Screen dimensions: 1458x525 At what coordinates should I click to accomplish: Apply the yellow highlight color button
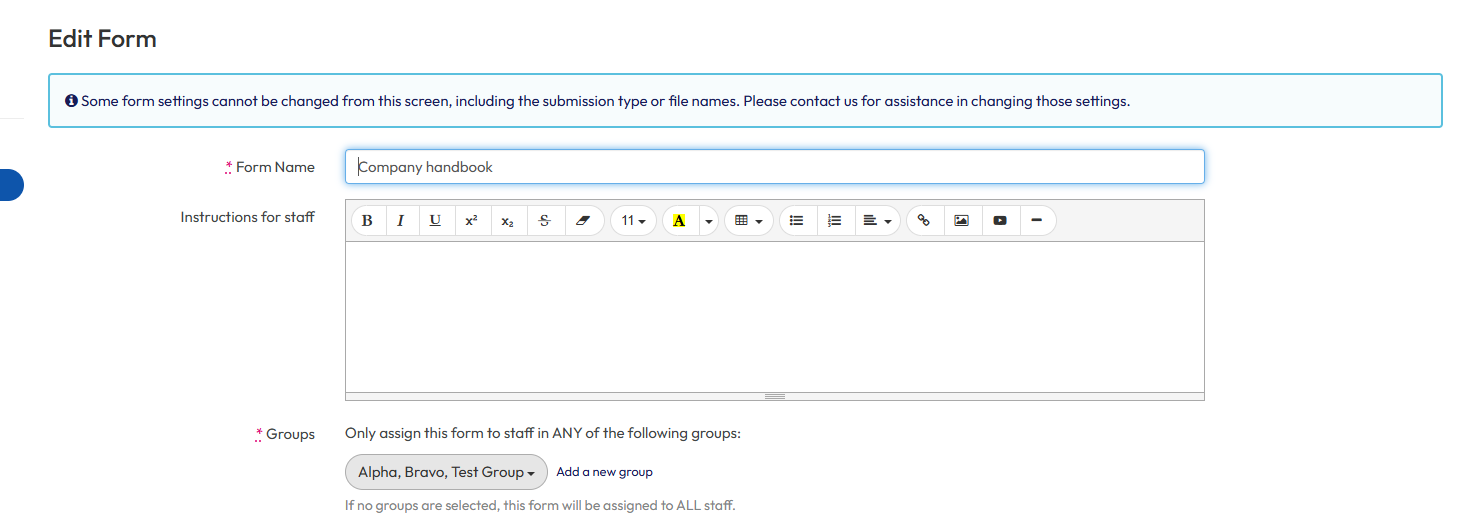pos(679,221)
